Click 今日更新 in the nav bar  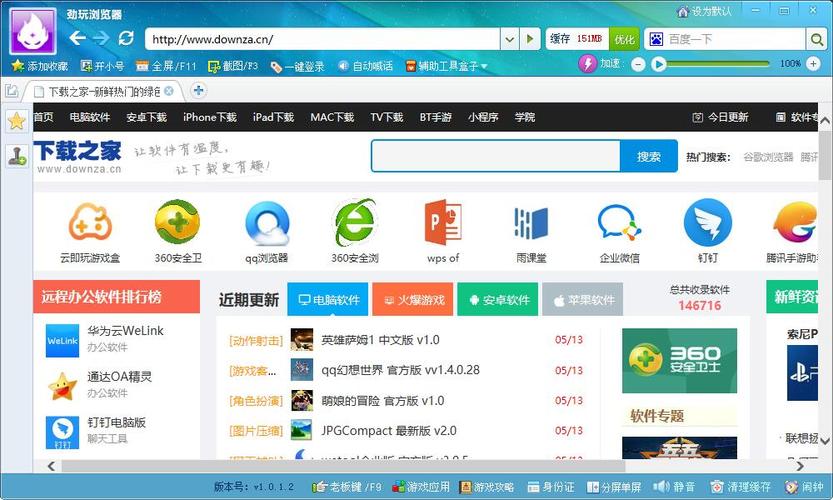click(720, 117)
